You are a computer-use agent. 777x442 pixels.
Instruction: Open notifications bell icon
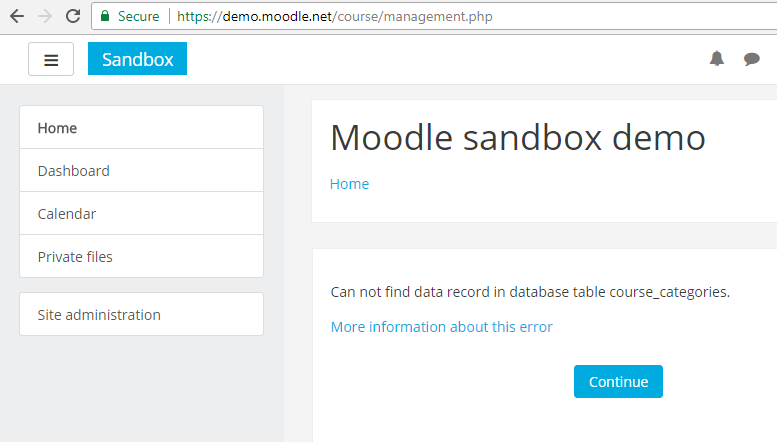[717, 58]
